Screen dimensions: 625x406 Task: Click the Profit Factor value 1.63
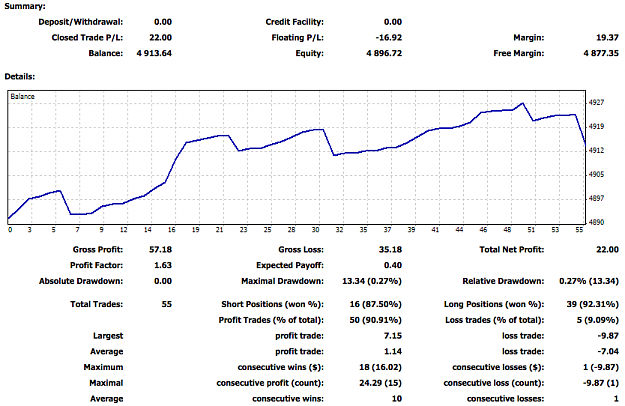(x=163, y=265)
